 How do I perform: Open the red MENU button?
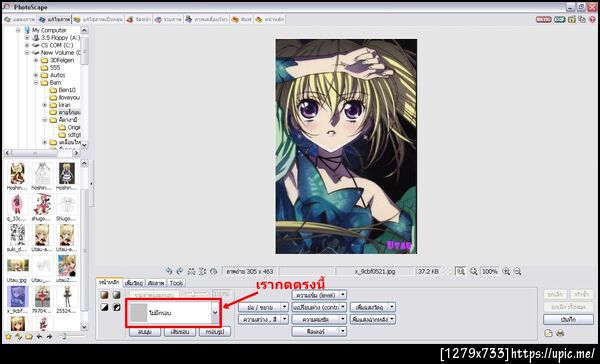click(x=543, y=19)
